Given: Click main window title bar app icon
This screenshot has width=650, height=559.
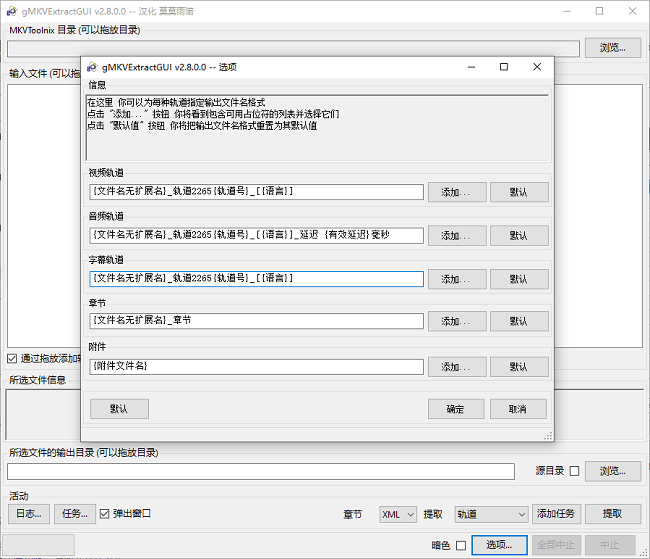Looking at the screenshot, I should click(12, 11).
